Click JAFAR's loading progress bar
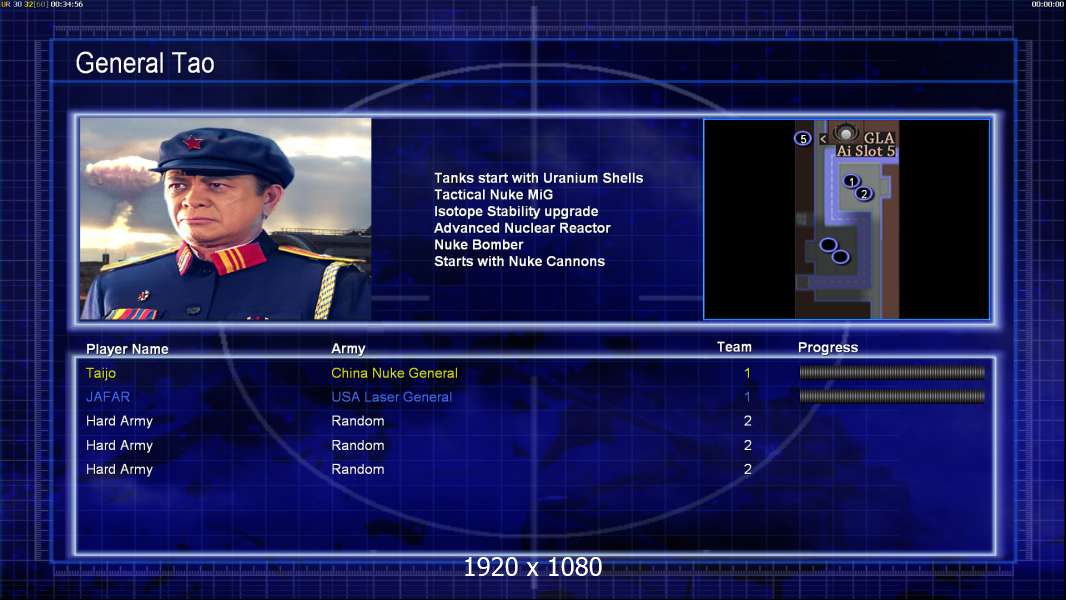Viewport: 1066px width, 600px height. click(892, 396)
